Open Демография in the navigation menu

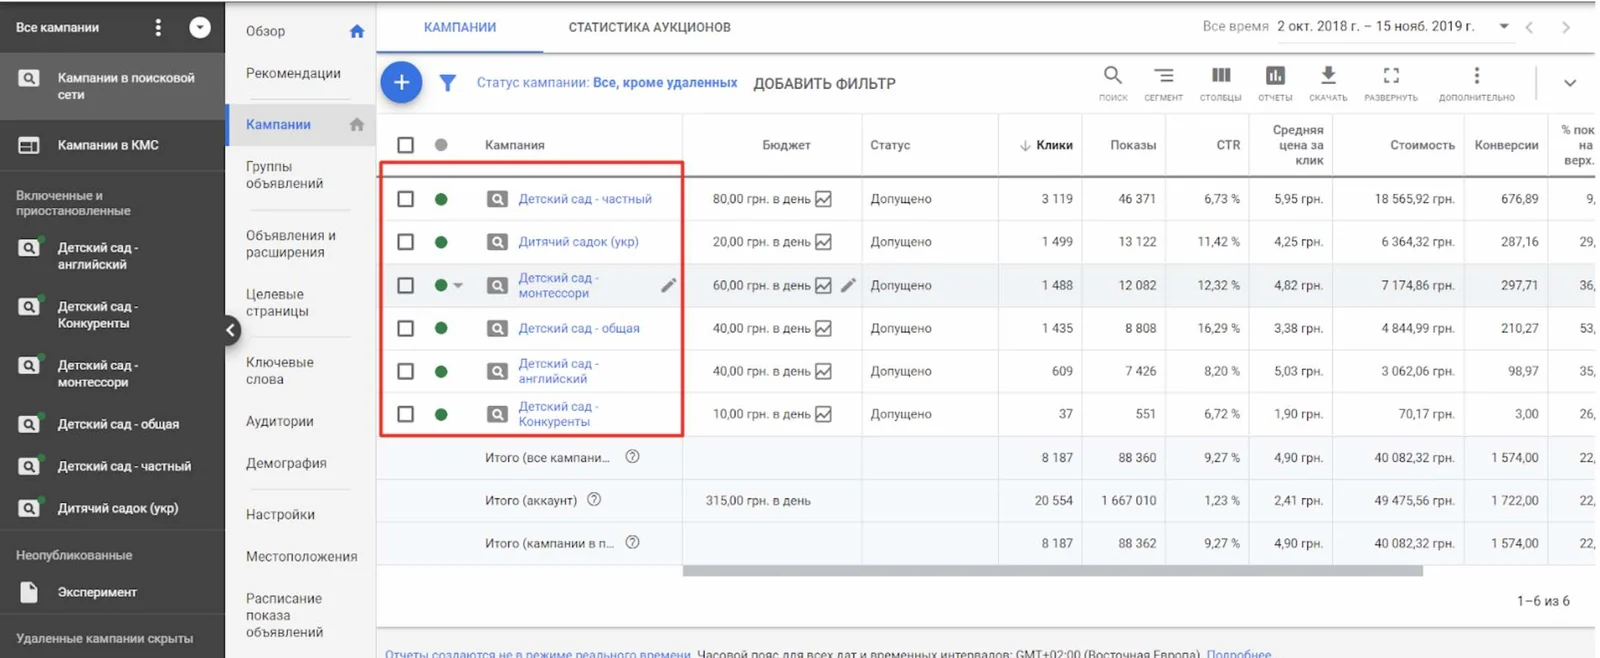tap(286, 463)
